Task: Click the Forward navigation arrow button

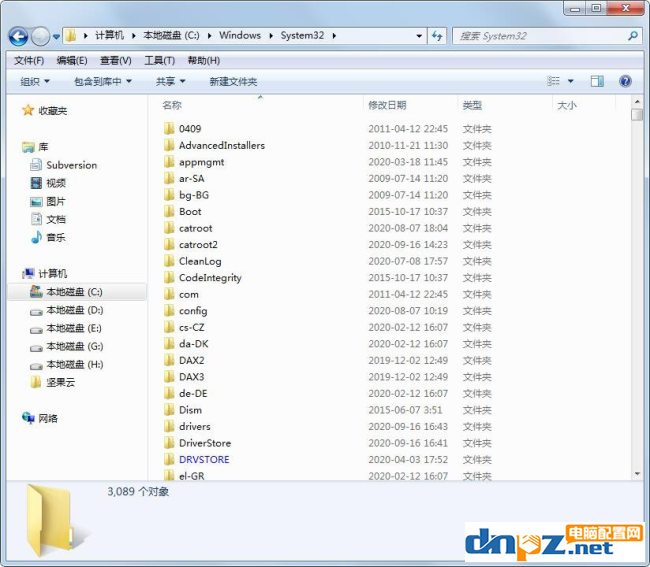Action: [x=40, y=36]
